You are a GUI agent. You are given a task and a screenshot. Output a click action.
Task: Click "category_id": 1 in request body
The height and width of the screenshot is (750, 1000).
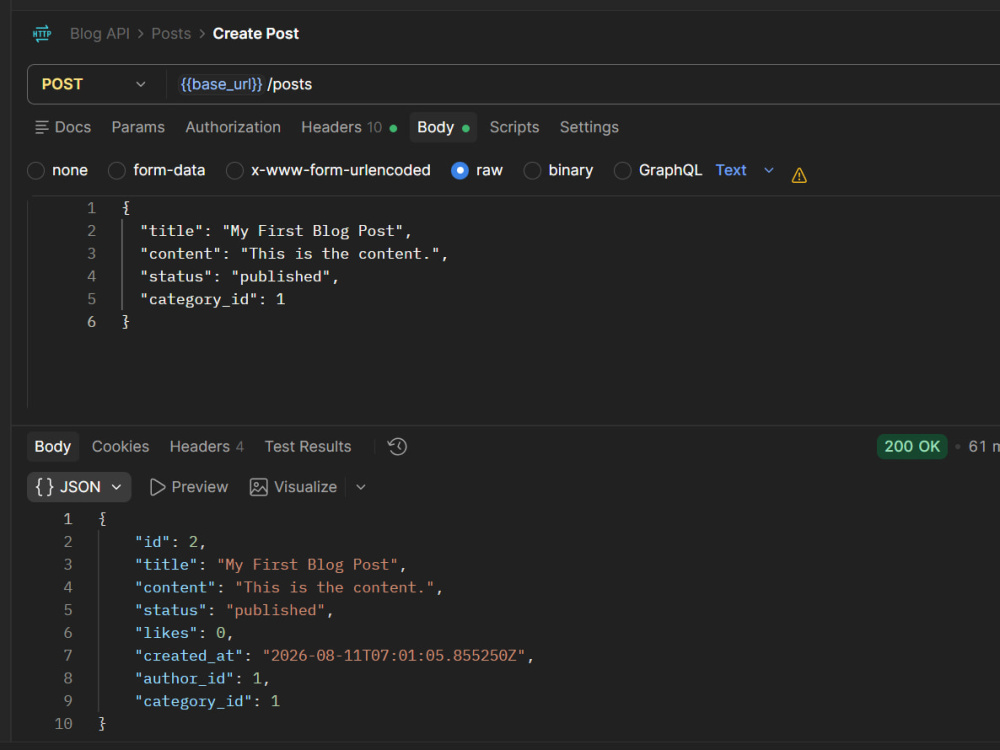tap(212, 300)
